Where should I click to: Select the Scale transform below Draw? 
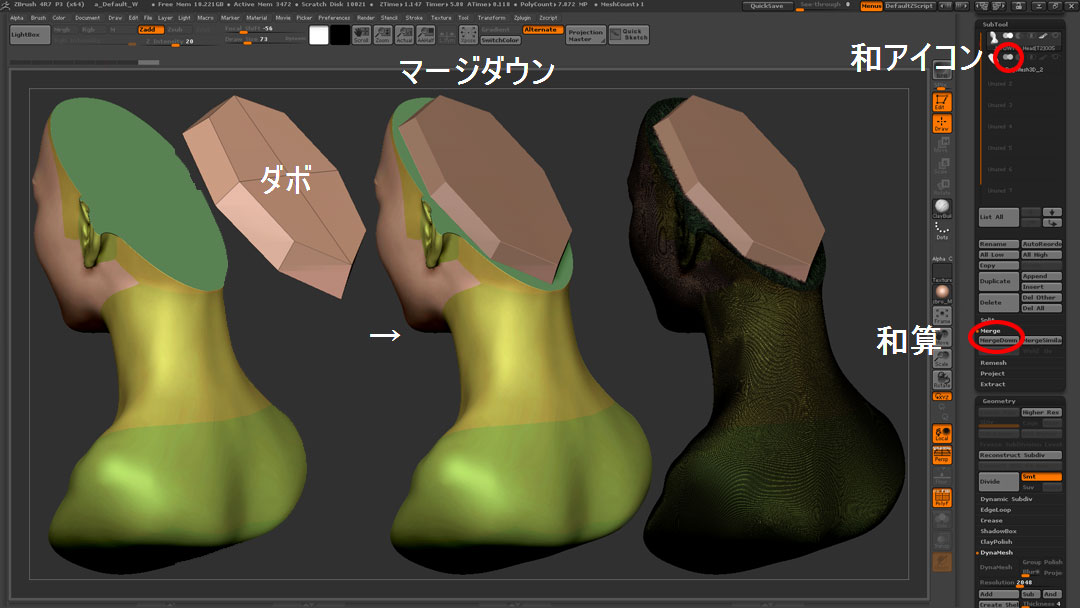(942, 166)
